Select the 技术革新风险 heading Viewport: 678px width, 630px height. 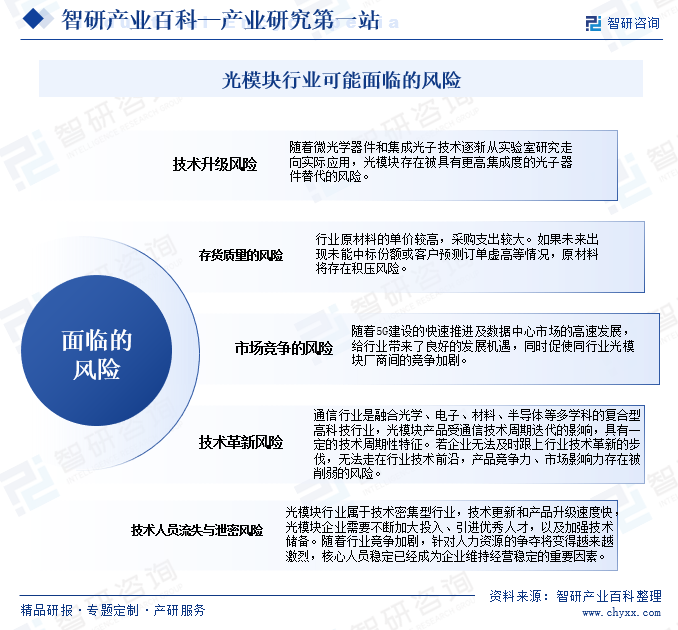click(x=241, y=442)
